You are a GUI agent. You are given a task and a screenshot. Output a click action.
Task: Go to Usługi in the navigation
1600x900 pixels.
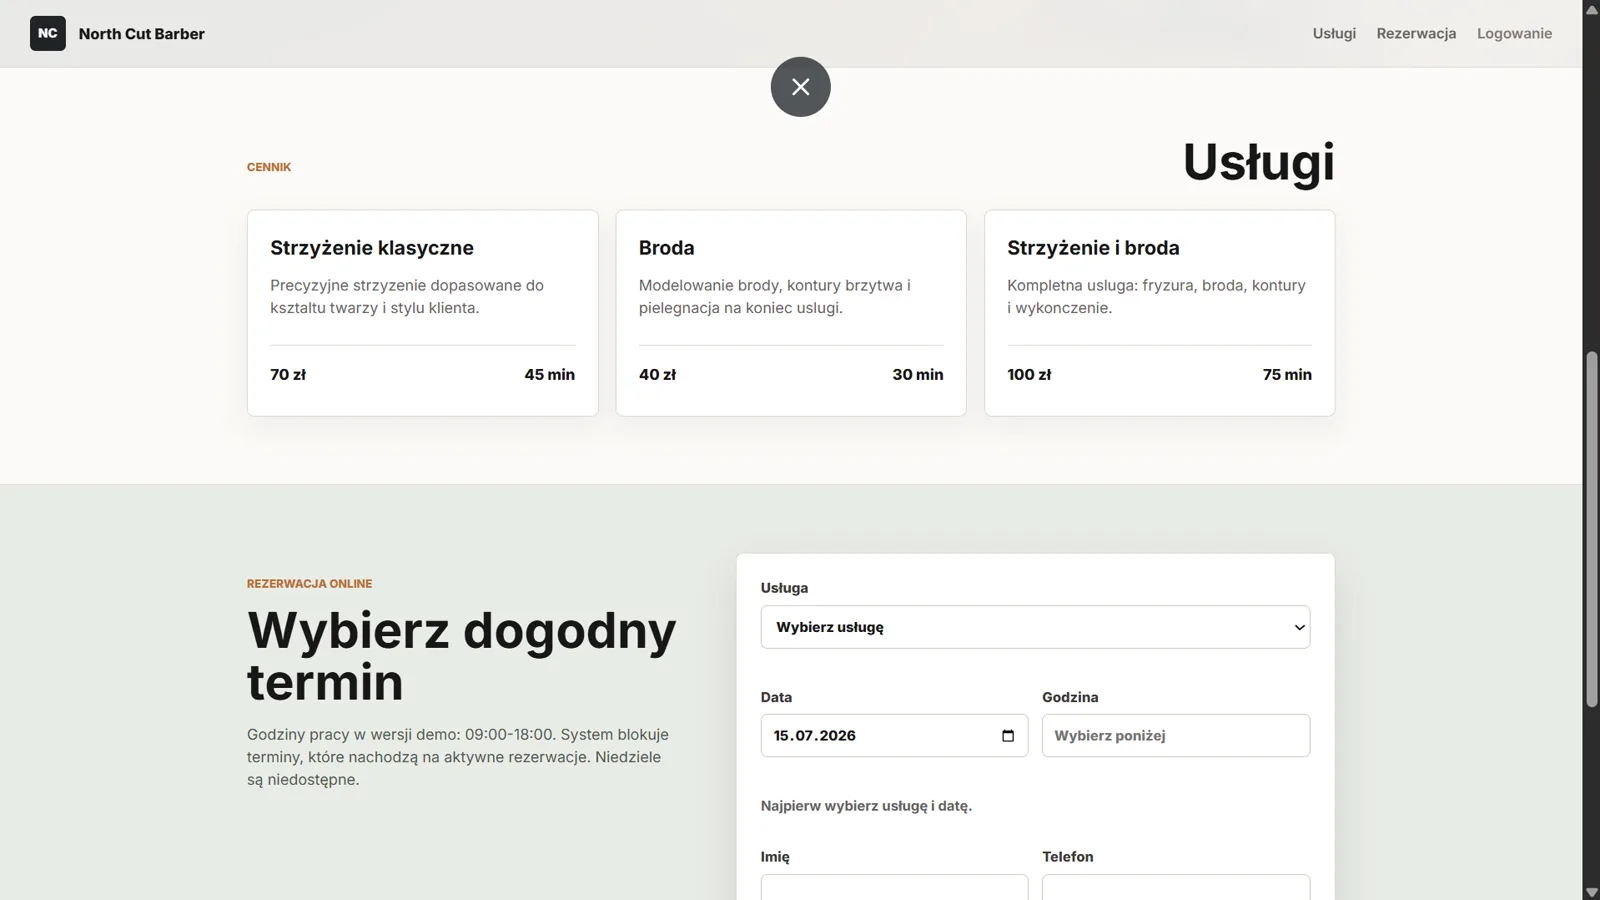coord(1334,33)
